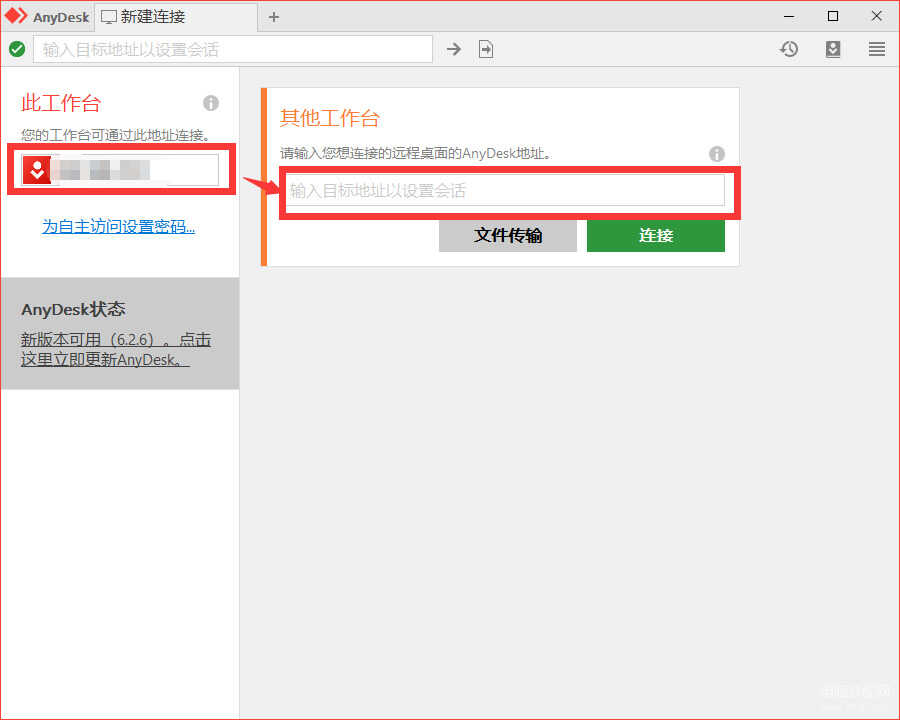This screenshot has width=900, height=720.
Task: Click the AnyDesk logo in title bar
Action: [16, 16]
